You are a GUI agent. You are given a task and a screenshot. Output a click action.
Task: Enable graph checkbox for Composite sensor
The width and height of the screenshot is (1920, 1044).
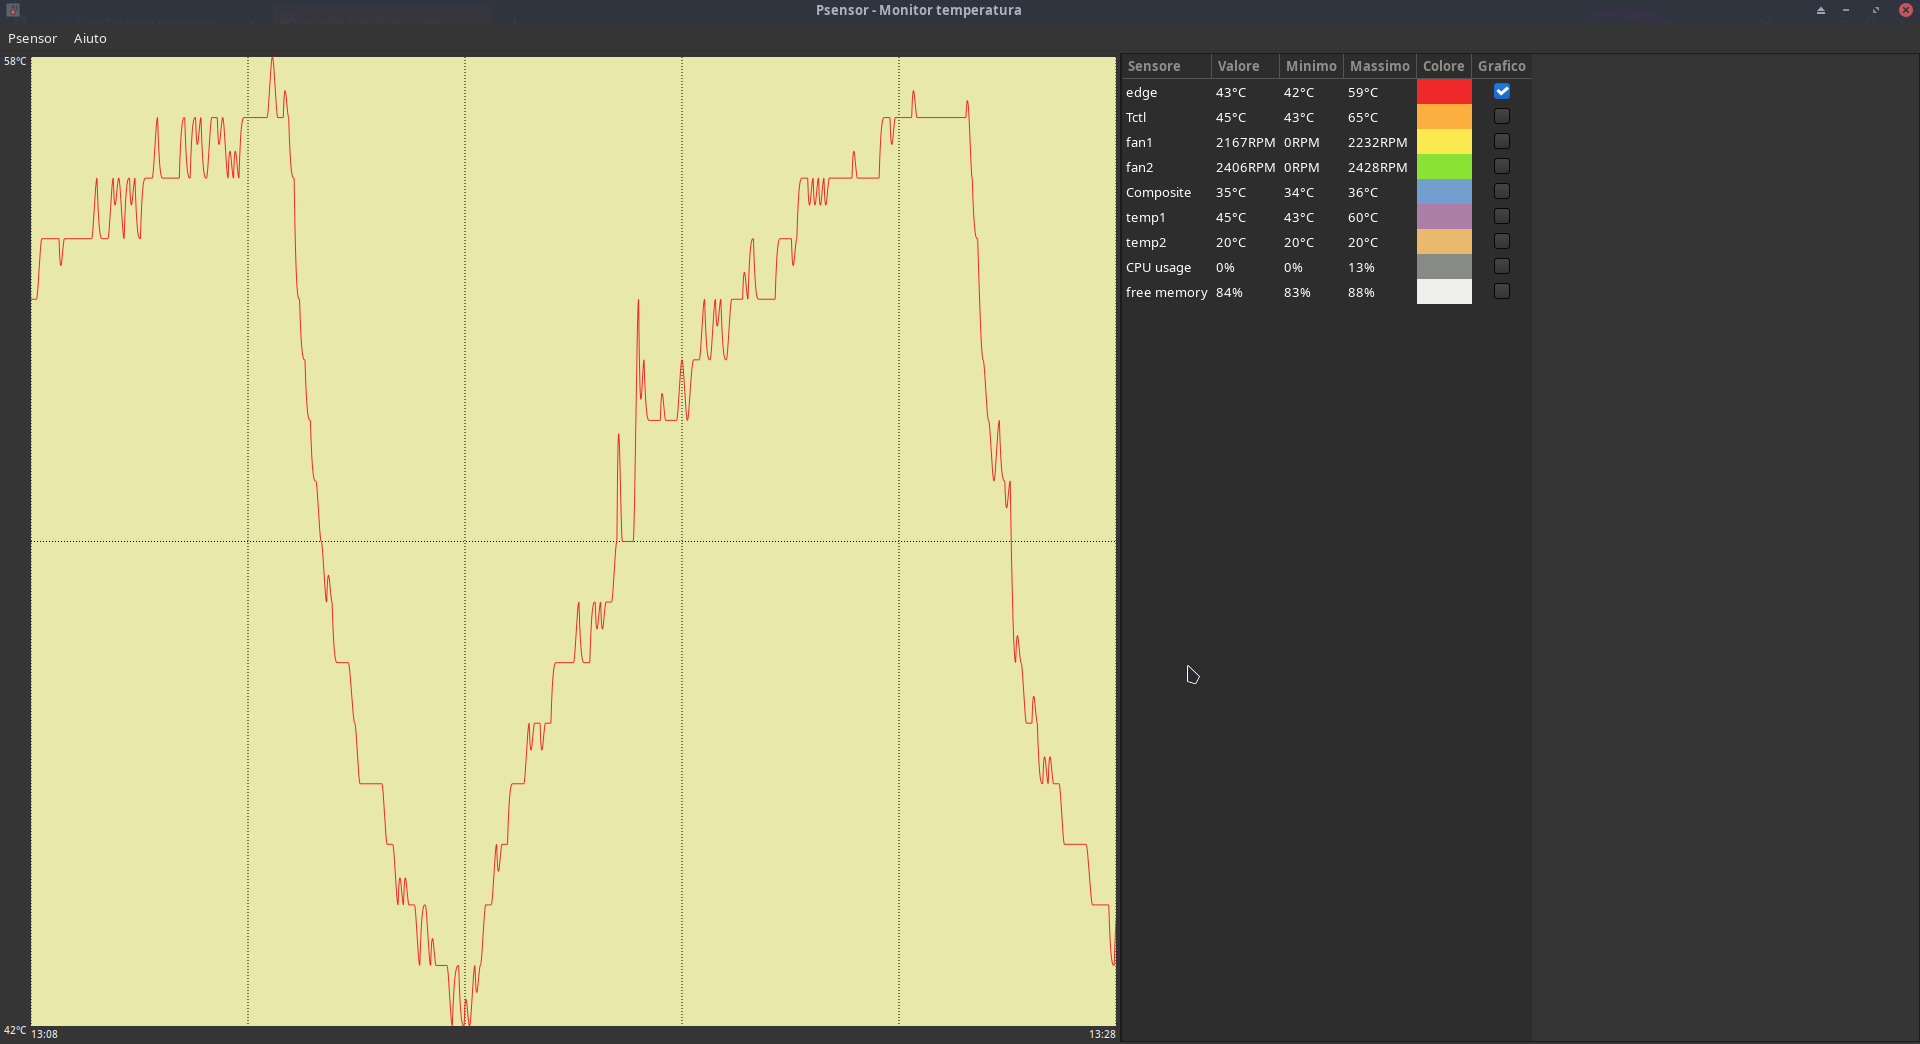(1501, 191)
